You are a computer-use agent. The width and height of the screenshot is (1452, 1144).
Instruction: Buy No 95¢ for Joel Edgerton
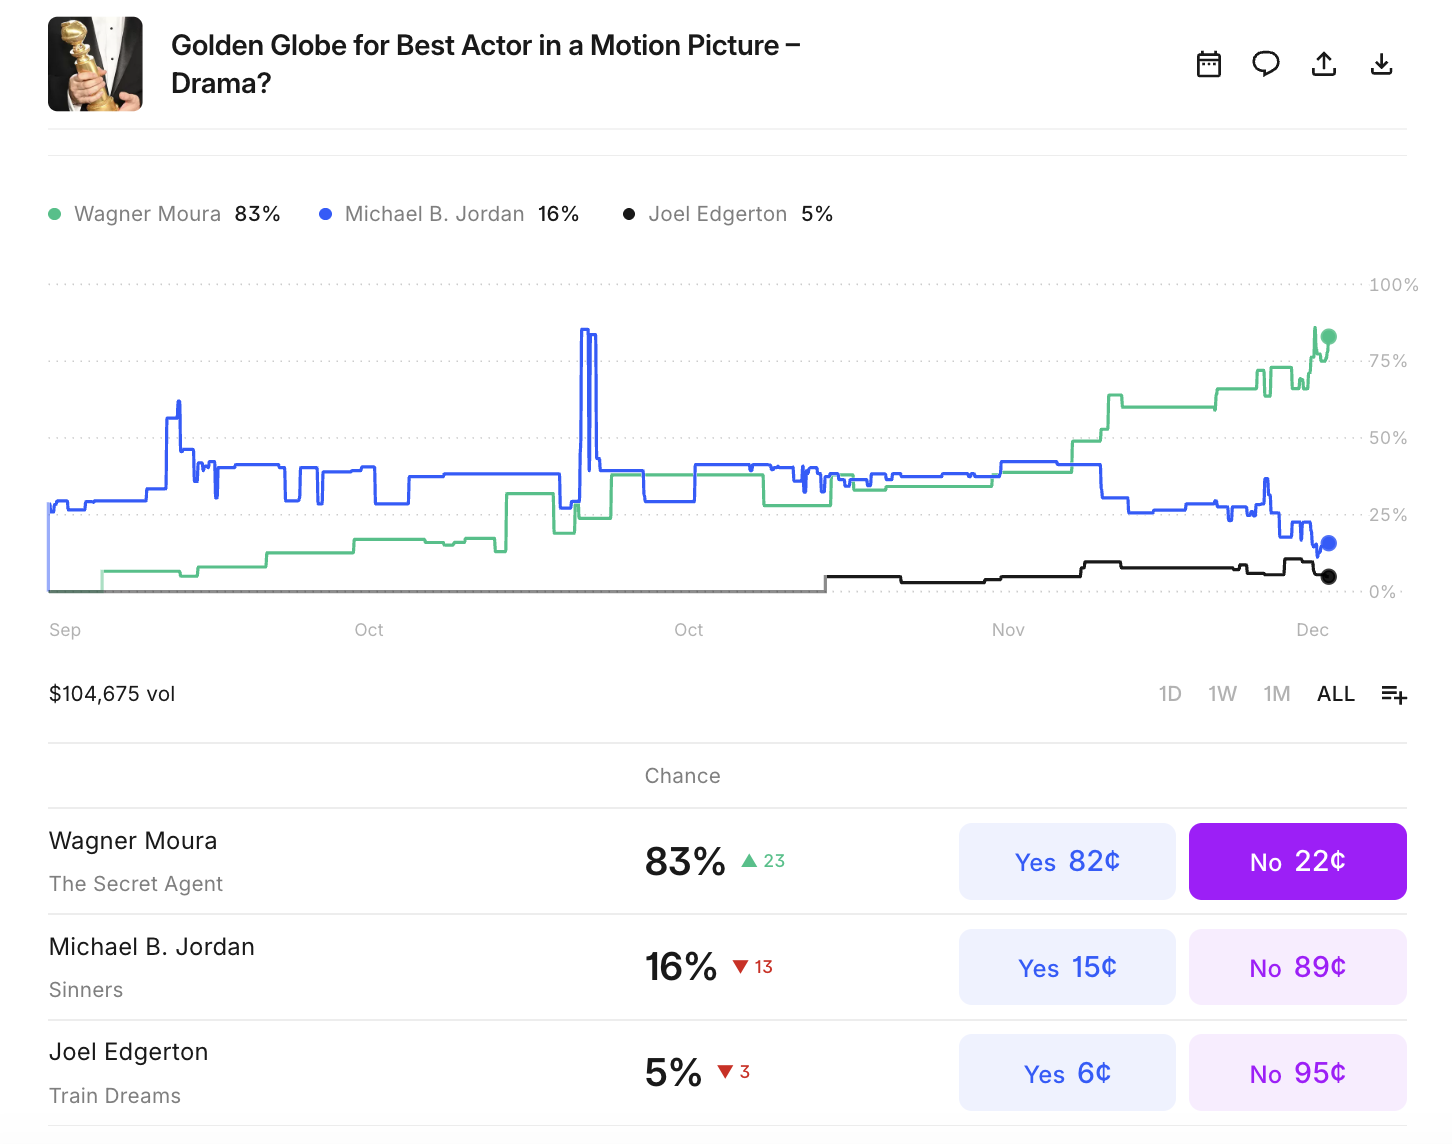click(x=1297, y=1073)
